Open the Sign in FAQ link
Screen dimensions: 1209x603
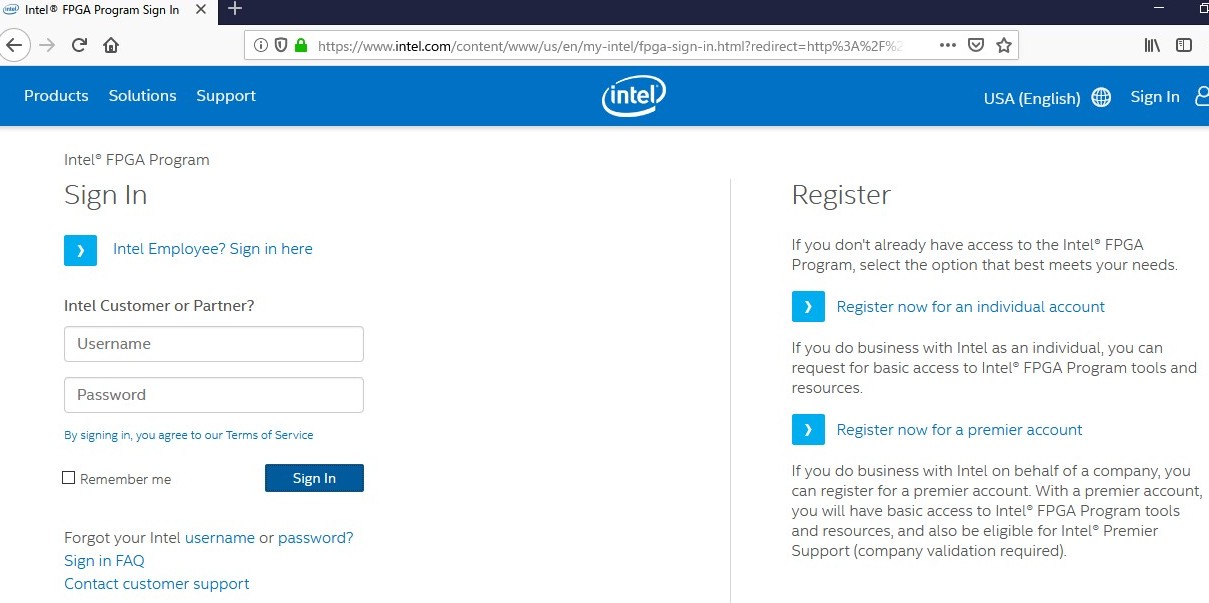point(104,561)
